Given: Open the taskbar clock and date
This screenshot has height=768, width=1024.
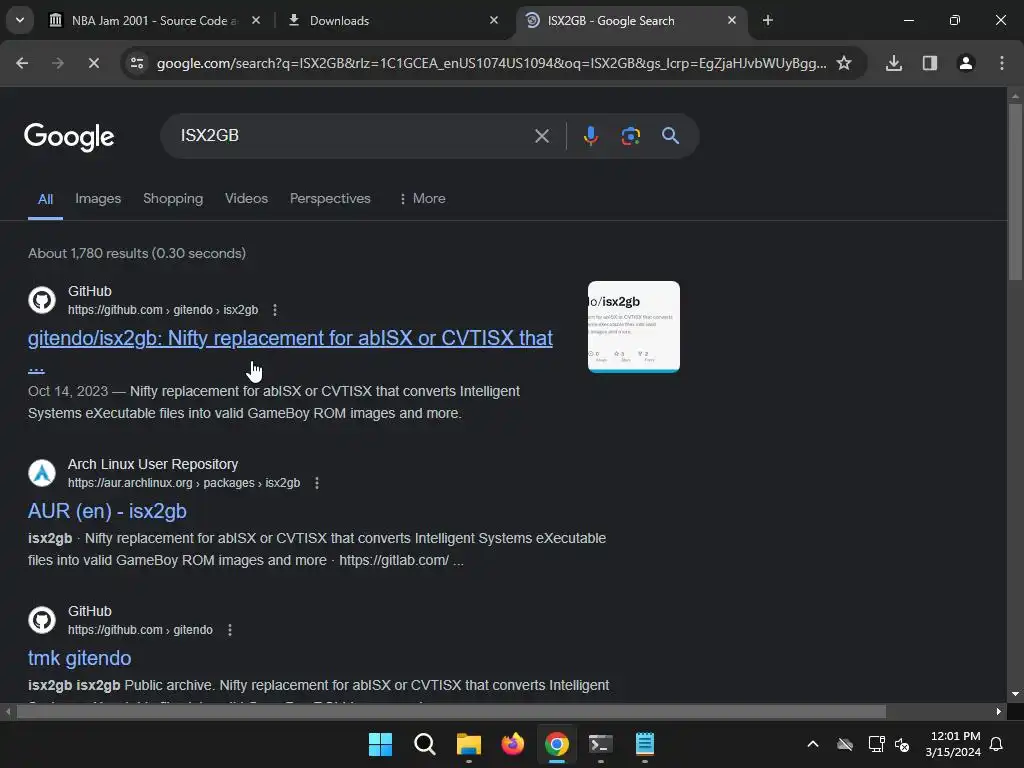Looking at the screenshot, I should [x=953, y=744].
